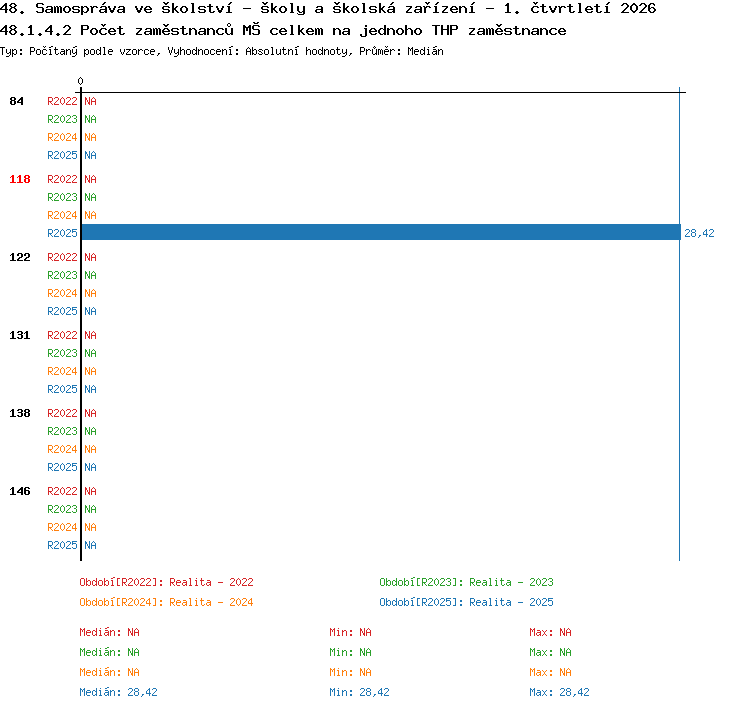Click group label 122

point(20,257)
